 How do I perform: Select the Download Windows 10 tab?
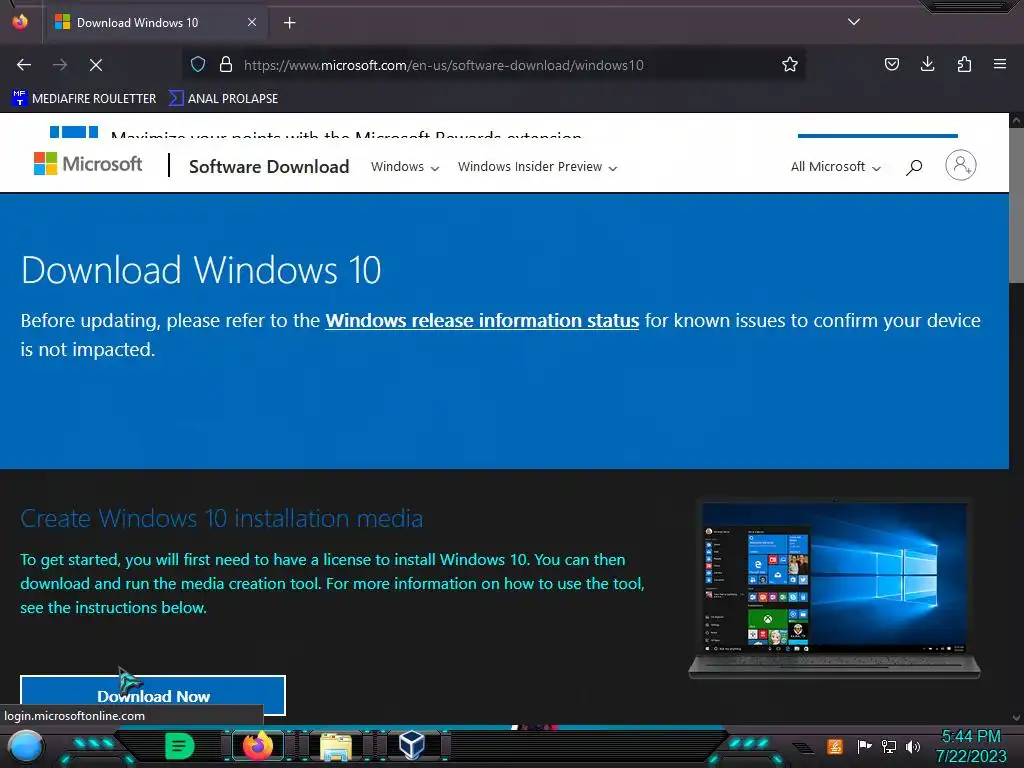(156, 23)
